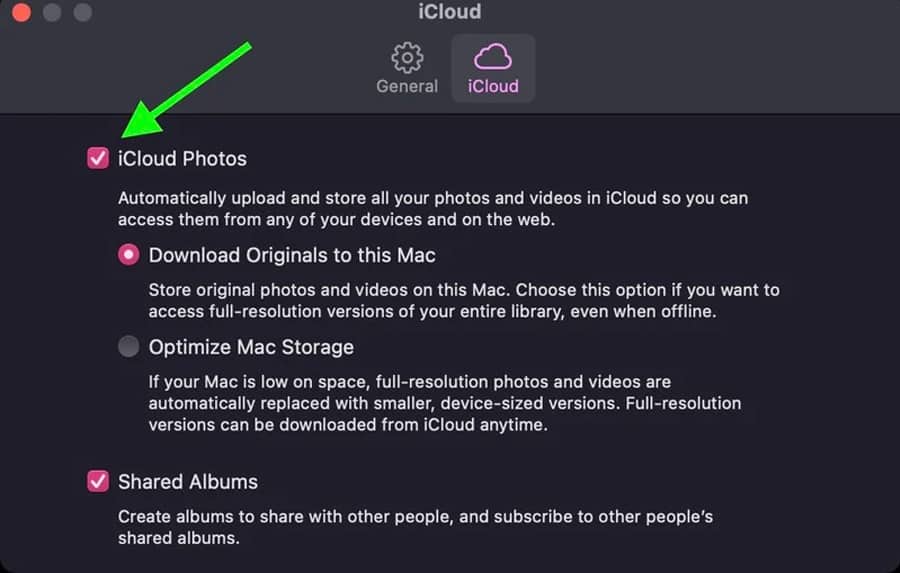Click the description about automatically uploading photos
Screen dimensions: 900x573
pos(432,209)
